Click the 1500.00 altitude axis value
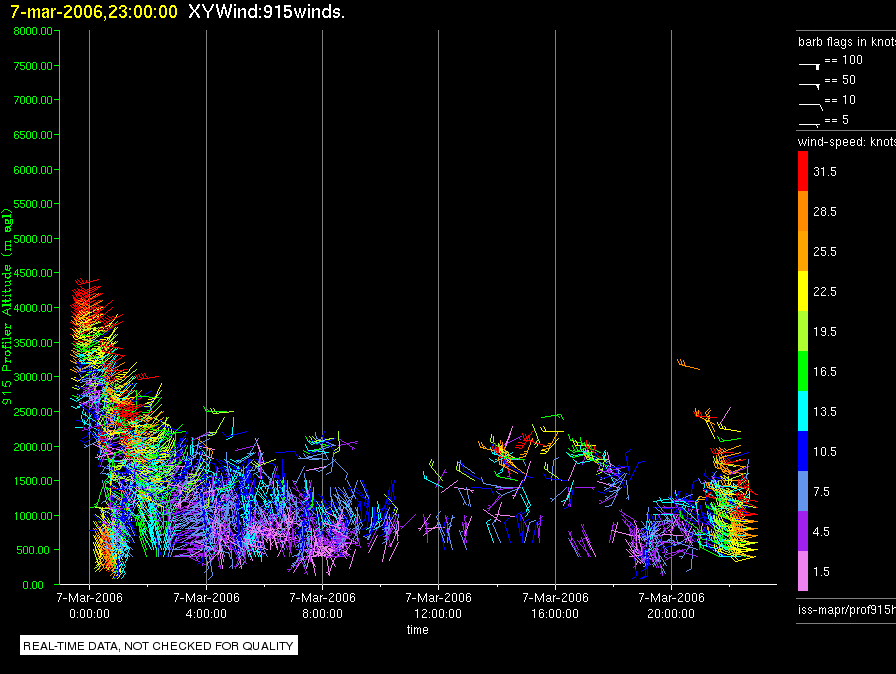896x674 pixels. 33,481
